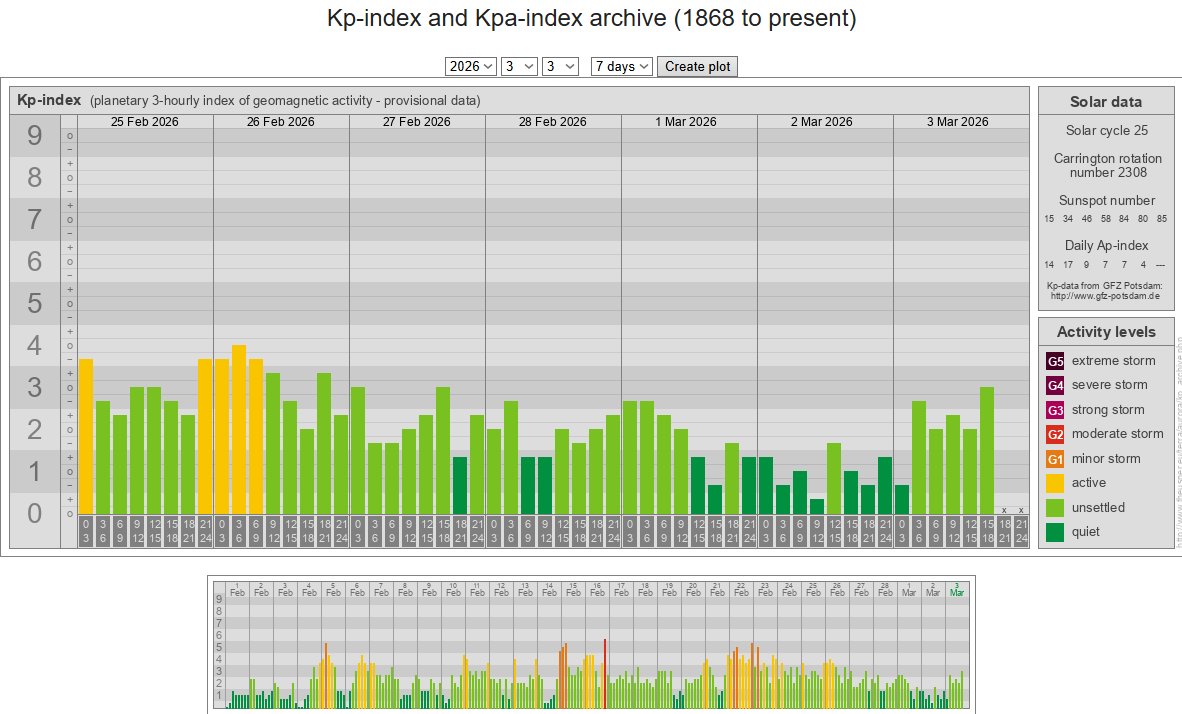Click the G1 minor storm icon
Image resolution: width=1182 pixels, height=714 pixels.
tap(1055, 459)
